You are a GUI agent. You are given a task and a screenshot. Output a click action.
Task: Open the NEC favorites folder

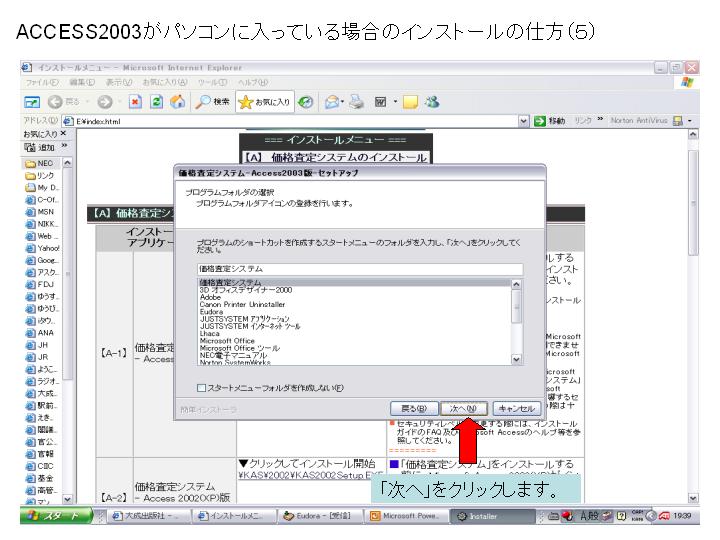39,163
